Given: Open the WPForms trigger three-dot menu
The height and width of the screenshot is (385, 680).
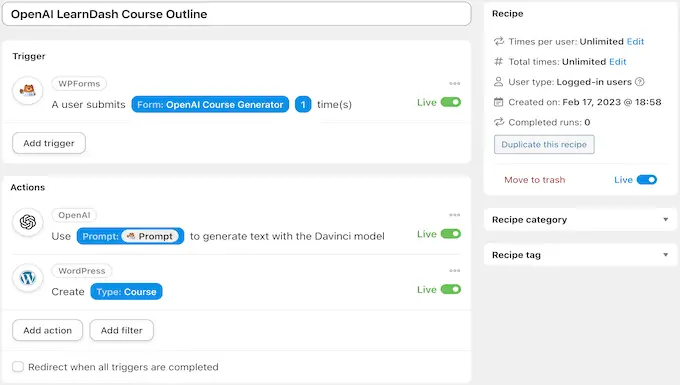Looking at the screenshot, I should point(454,83).
